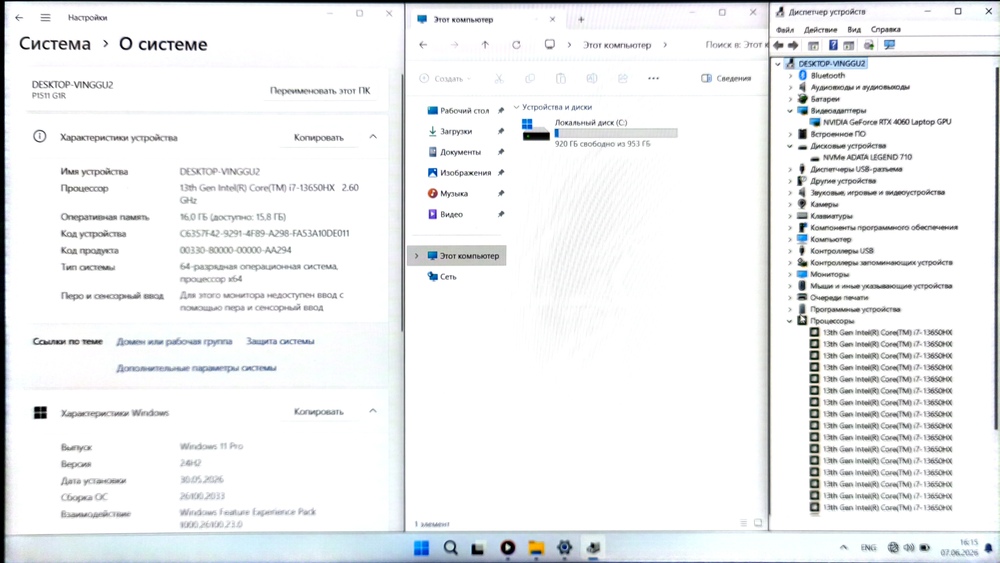Image resolution: width=1000 pixels, height=563 pixels.
Task: Click Explorer Copy icon in toolbar
Action: click(529, 78)
